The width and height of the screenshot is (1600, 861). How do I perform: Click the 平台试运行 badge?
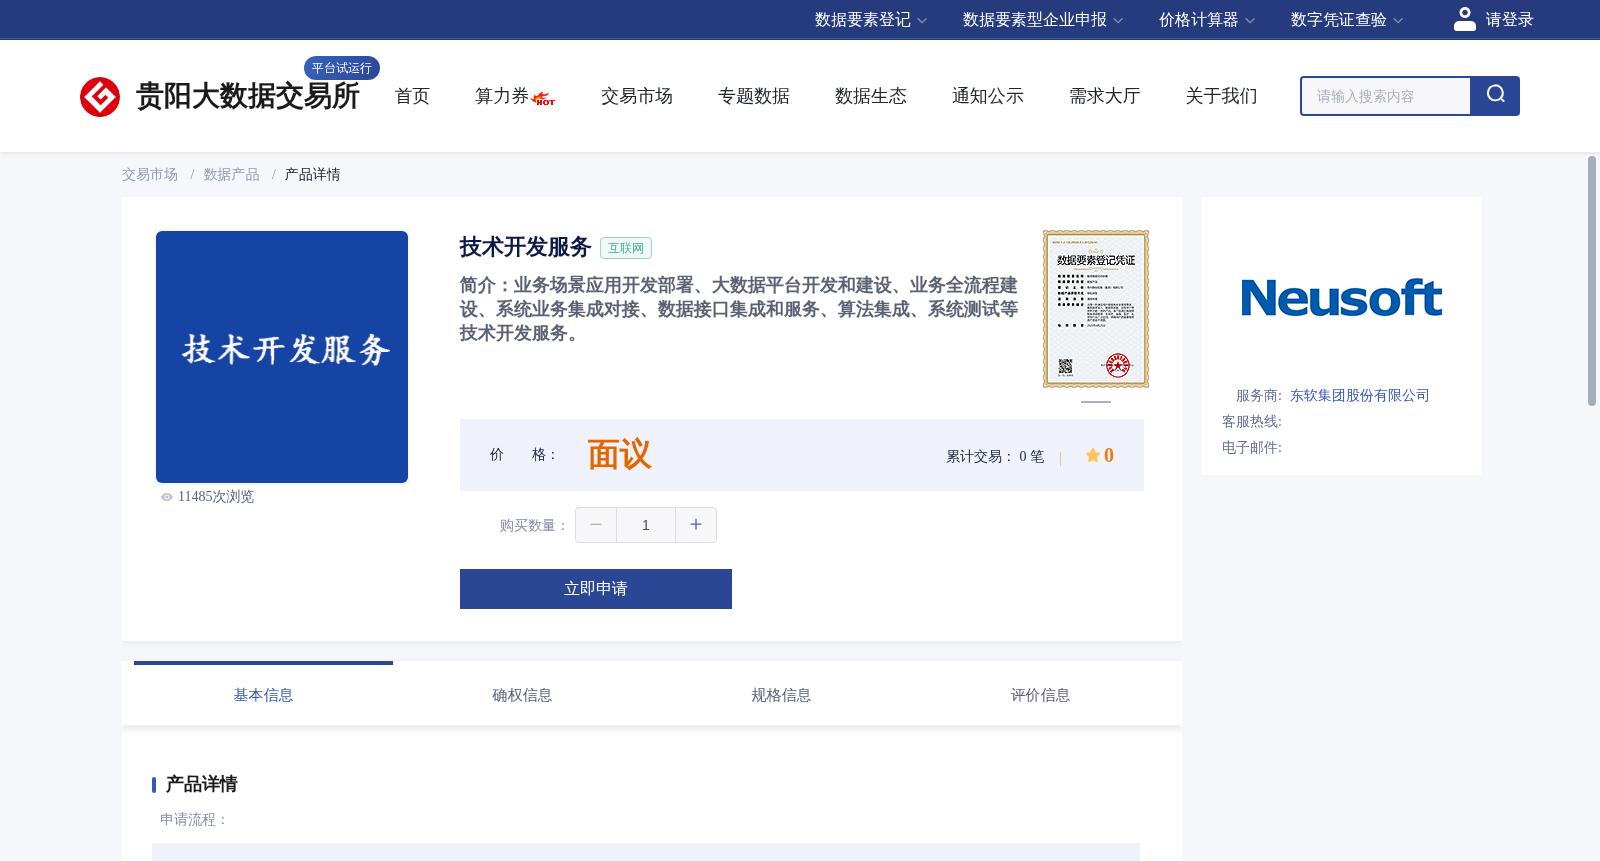342,68
